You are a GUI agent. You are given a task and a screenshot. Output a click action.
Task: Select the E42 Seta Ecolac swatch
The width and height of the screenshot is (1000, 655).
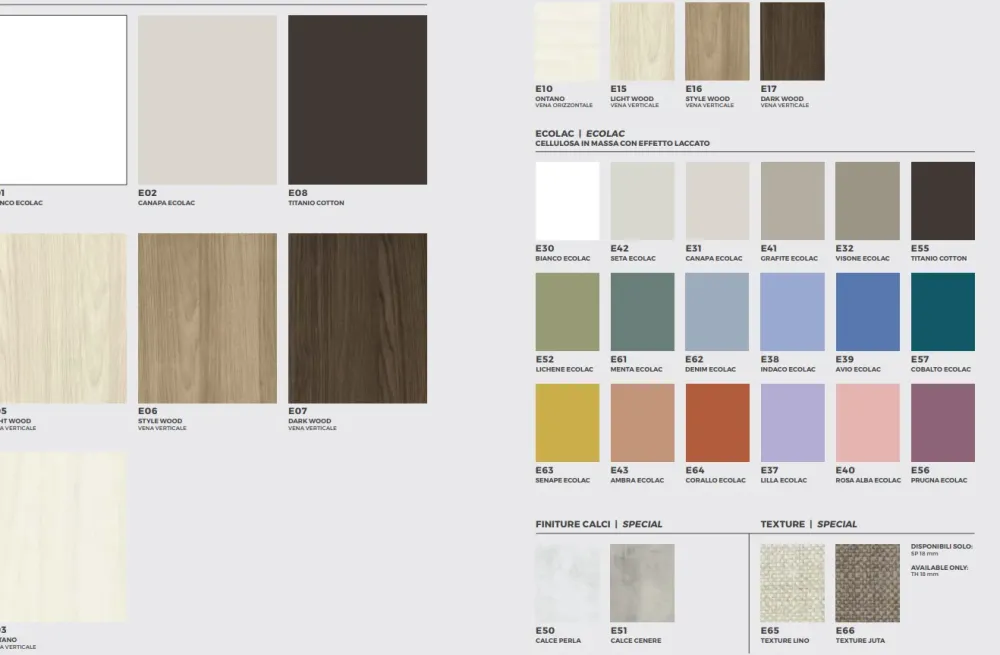[x=642, y=201]
